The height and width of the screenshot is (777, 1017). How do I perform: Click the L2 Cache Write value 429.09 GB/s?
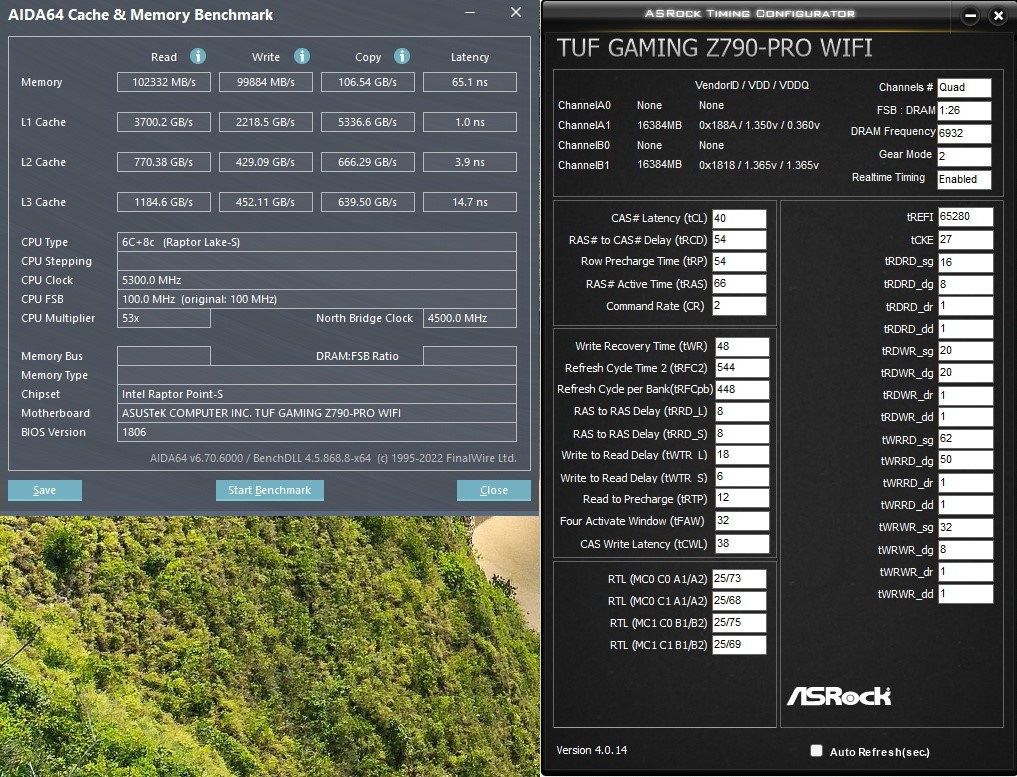(x=266, y=162)
